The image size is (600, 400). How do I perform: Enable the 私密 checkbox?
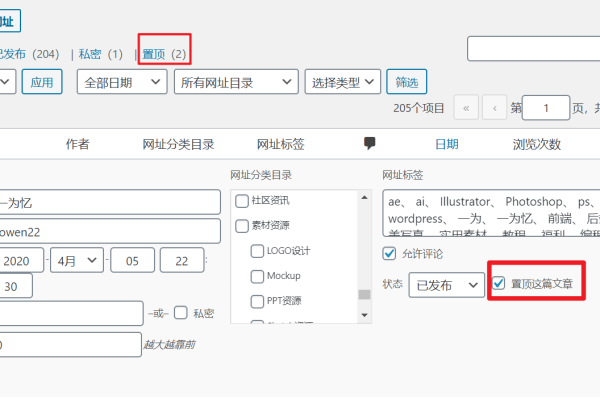point(181,313)
